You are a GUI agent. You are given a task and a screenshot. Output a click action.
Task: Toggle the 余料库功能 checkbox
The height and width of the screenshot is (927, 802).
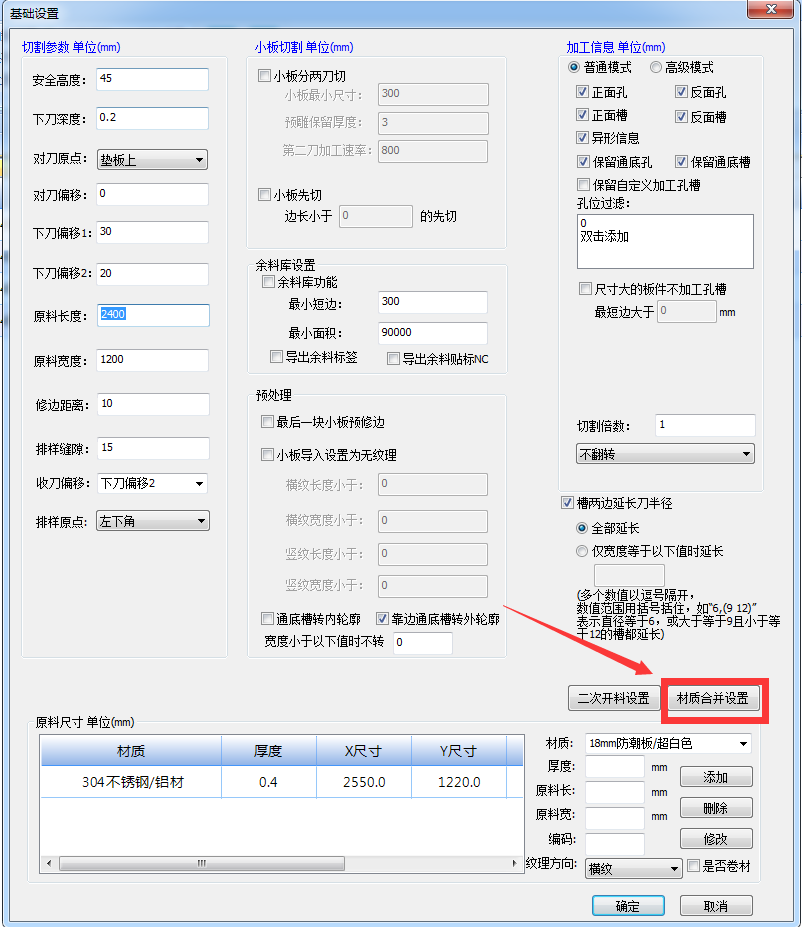[268, 282]
